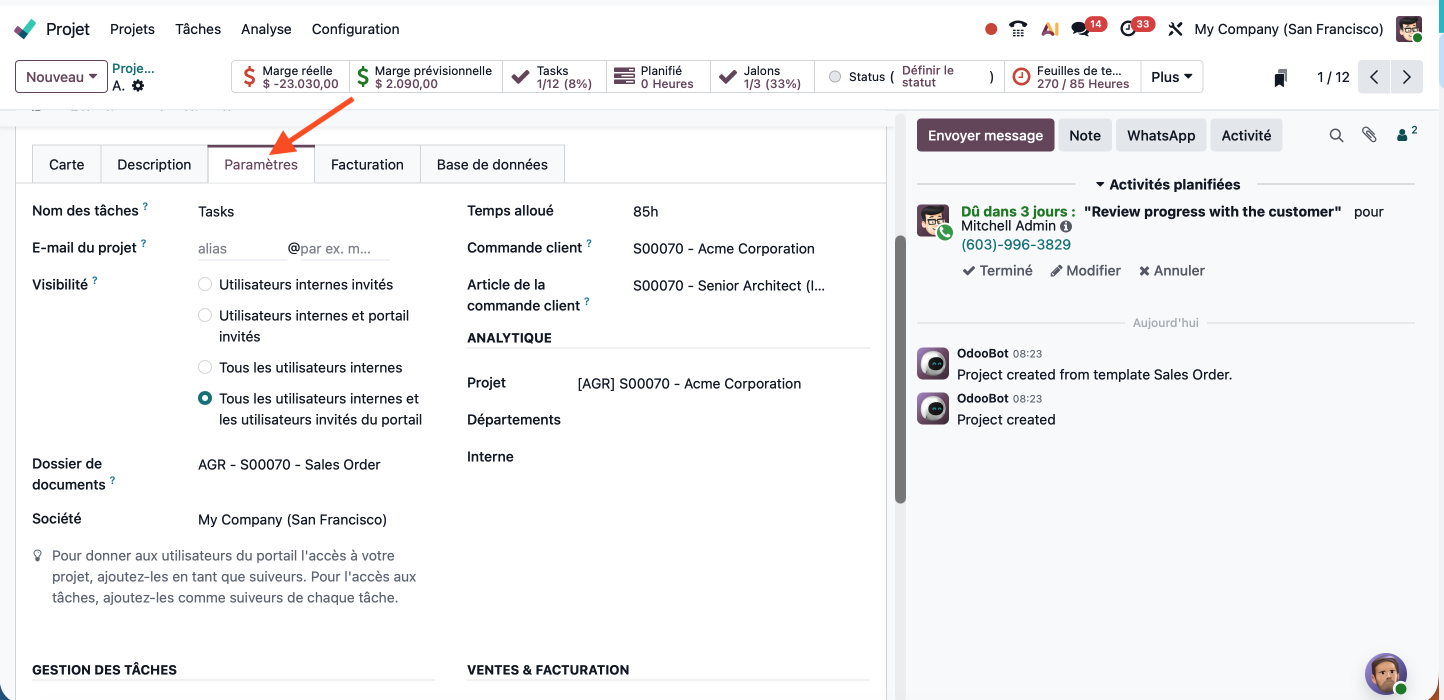Select 'Utilisateurs internes et portail invités' radio
The height and width of the screenshot is (700, 1444).
click(205, 316)
